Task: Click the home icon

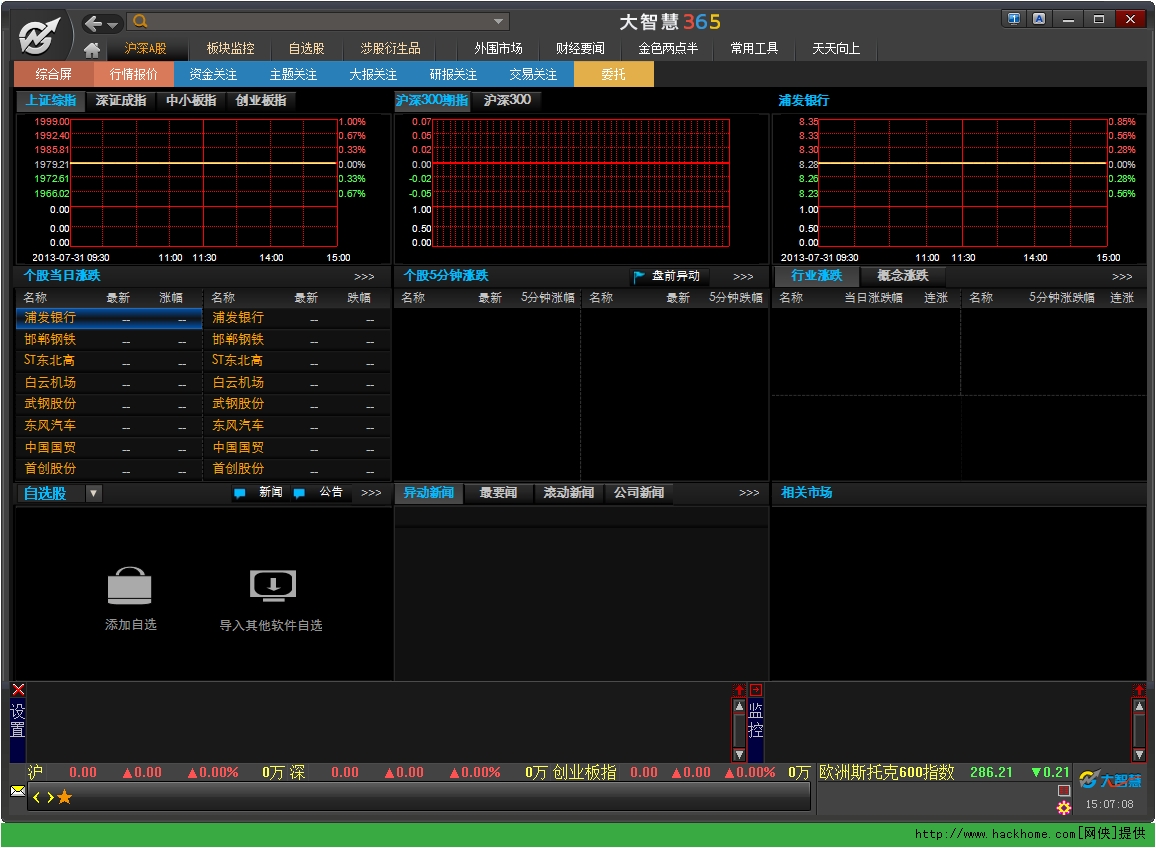Action: tap(91, 49)
